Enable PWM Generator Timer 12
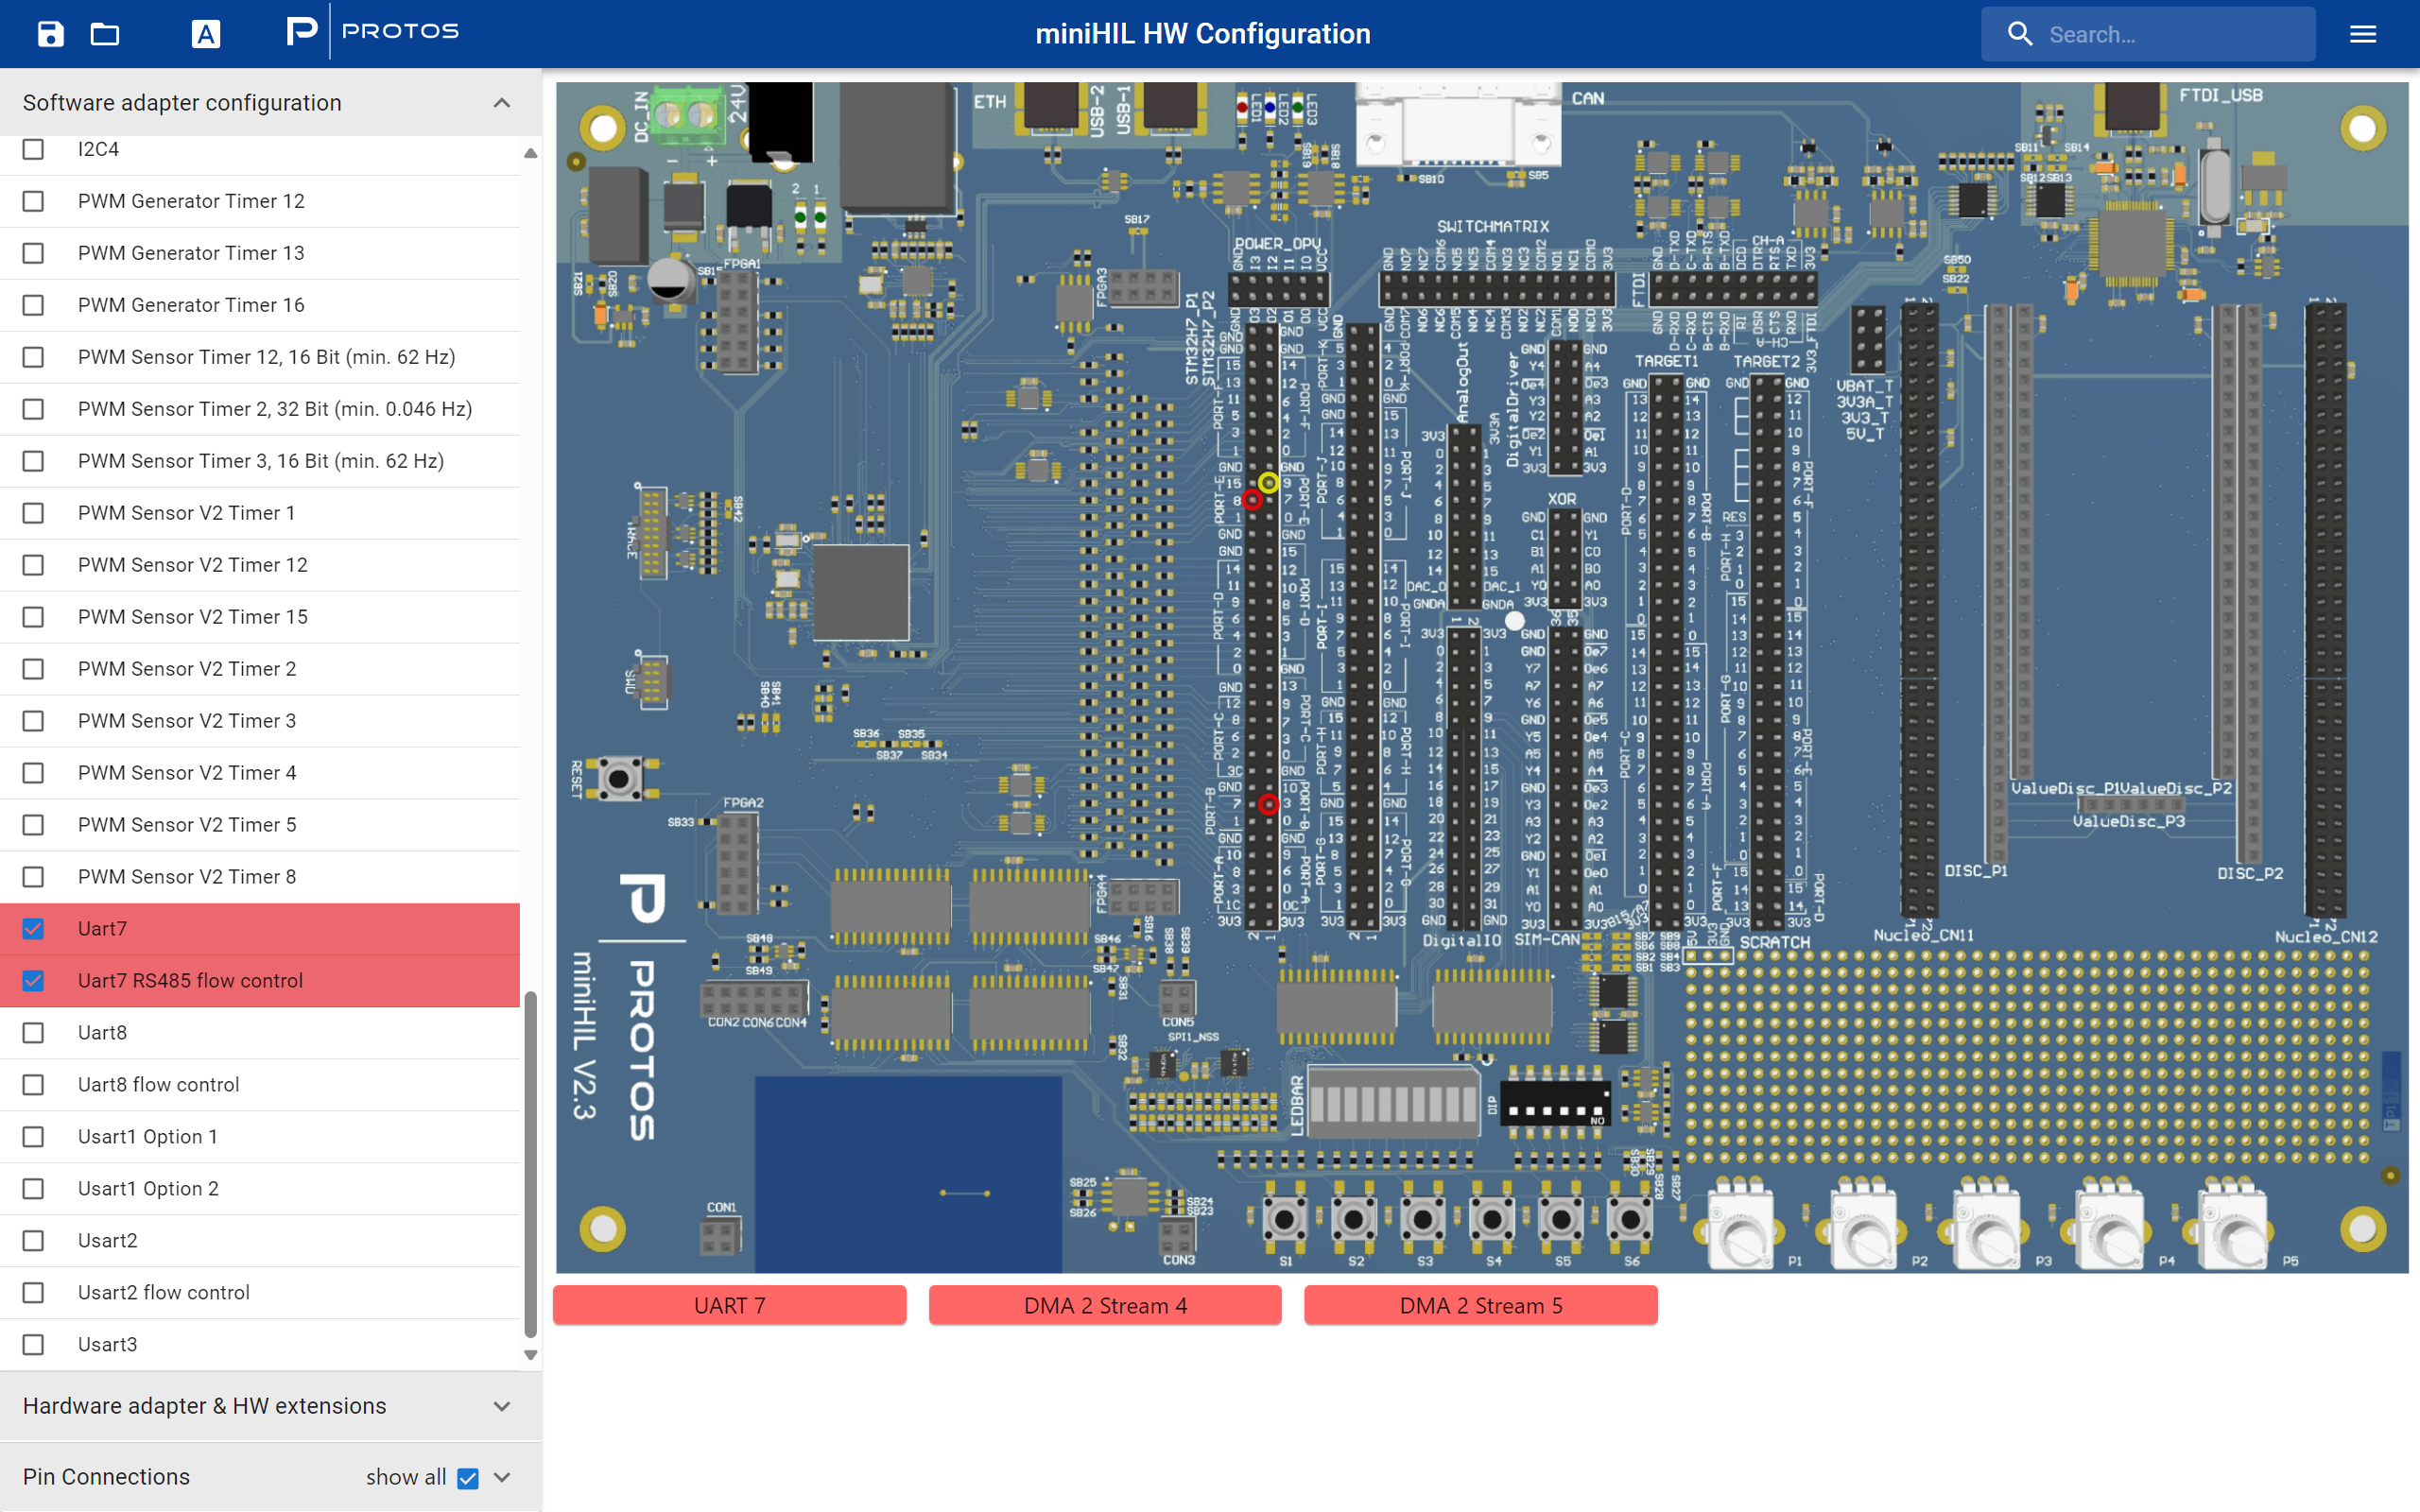Image resolution: width=2420 pixels, height=1512 pixels. pyautogui.click(x=33, y=201)
